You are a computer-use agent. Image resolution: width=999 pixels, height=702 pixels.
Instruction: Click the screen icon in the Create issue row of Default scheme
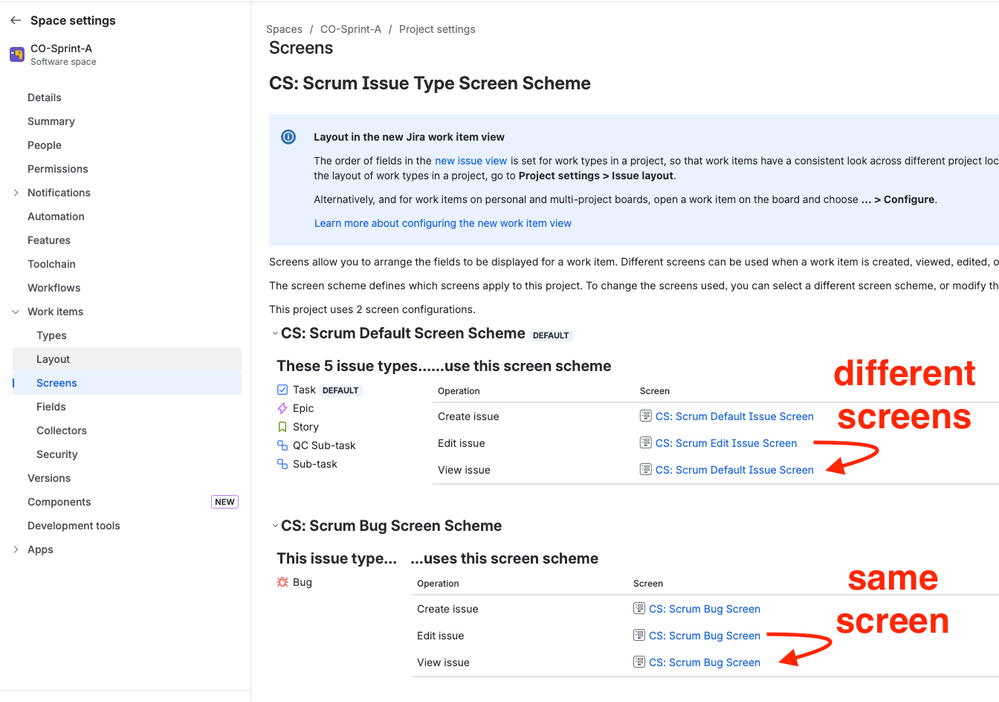point(645,416)
